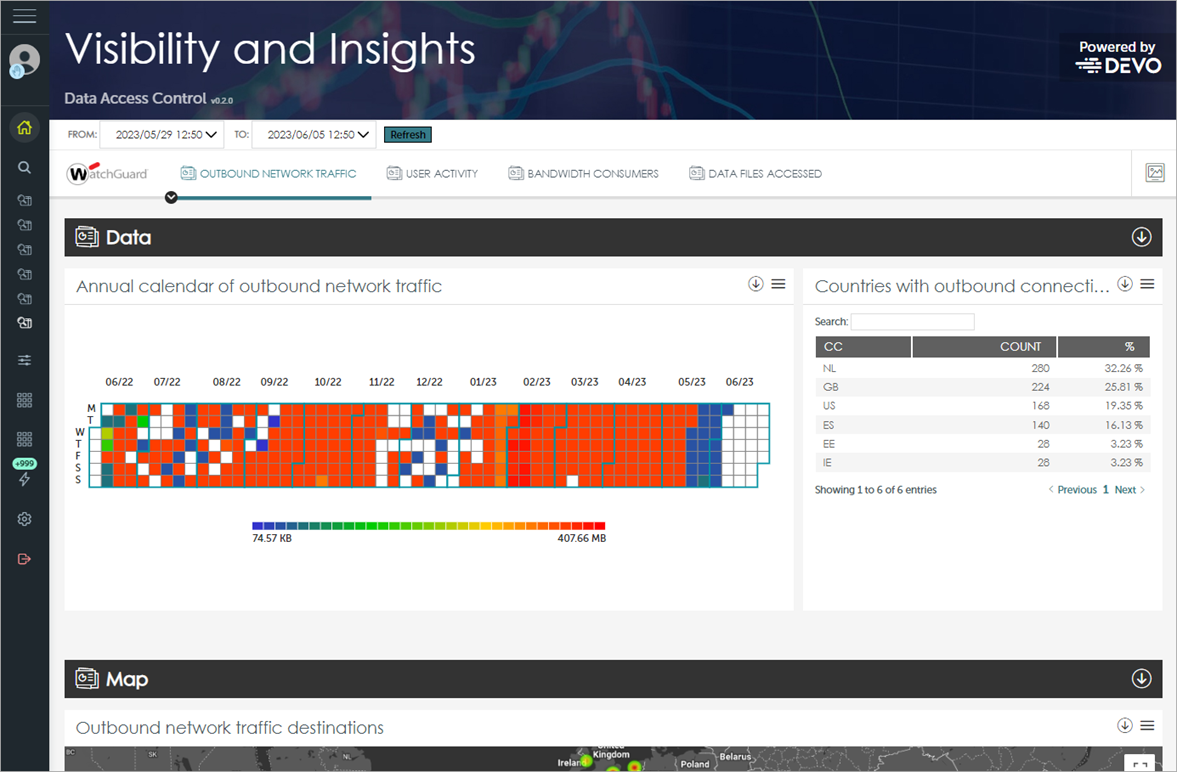This screenshot has height=772, width=1177.
Task: Open the BANDWIDTH CONSUMERS tab
Action: 583,172
